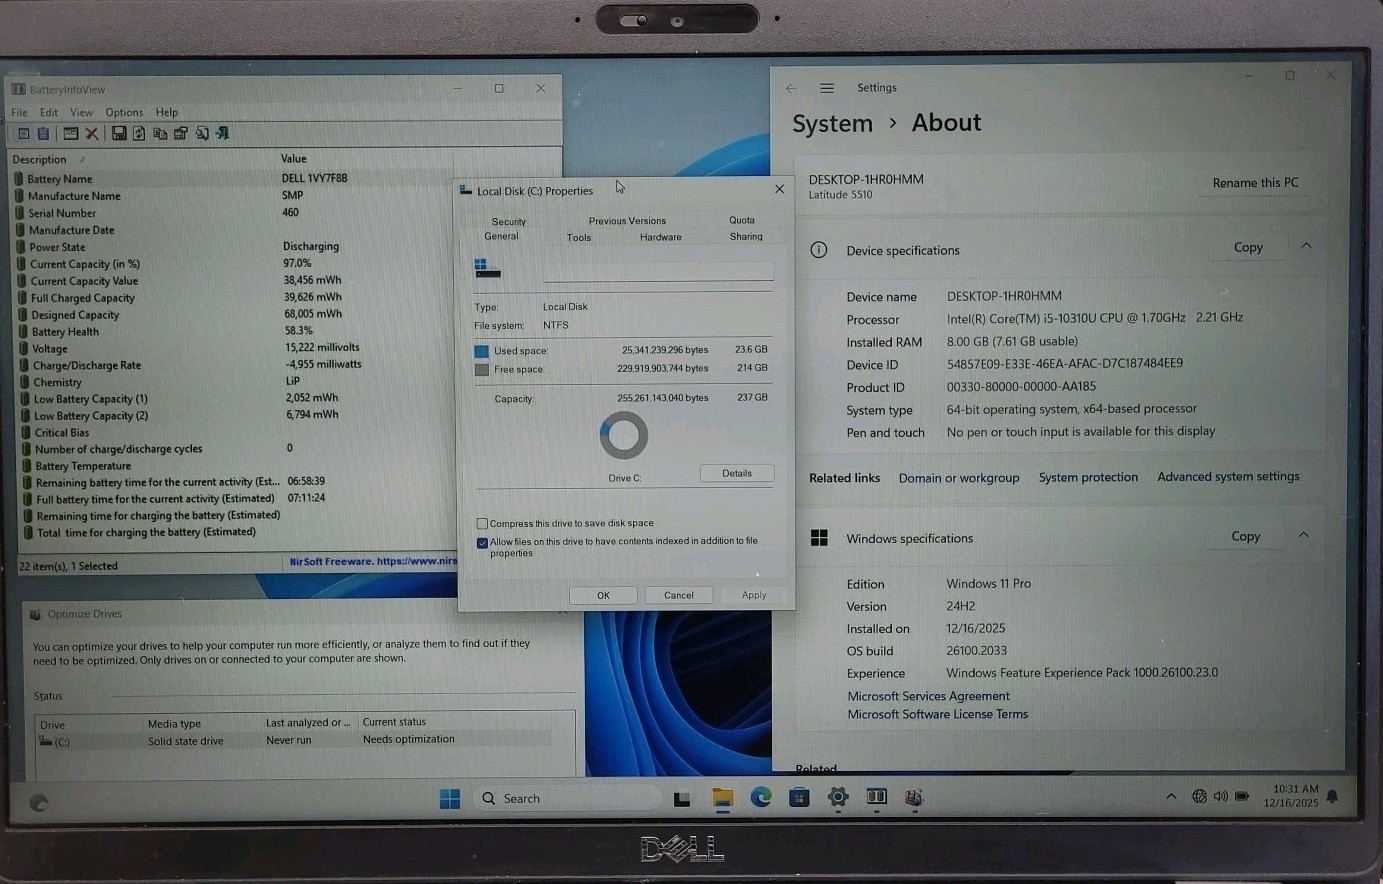The height and width of the screenshot is (884, 1383).
Task: Open Advanced system settings link
Action: pyautogui.click(x=1228, y=476)
